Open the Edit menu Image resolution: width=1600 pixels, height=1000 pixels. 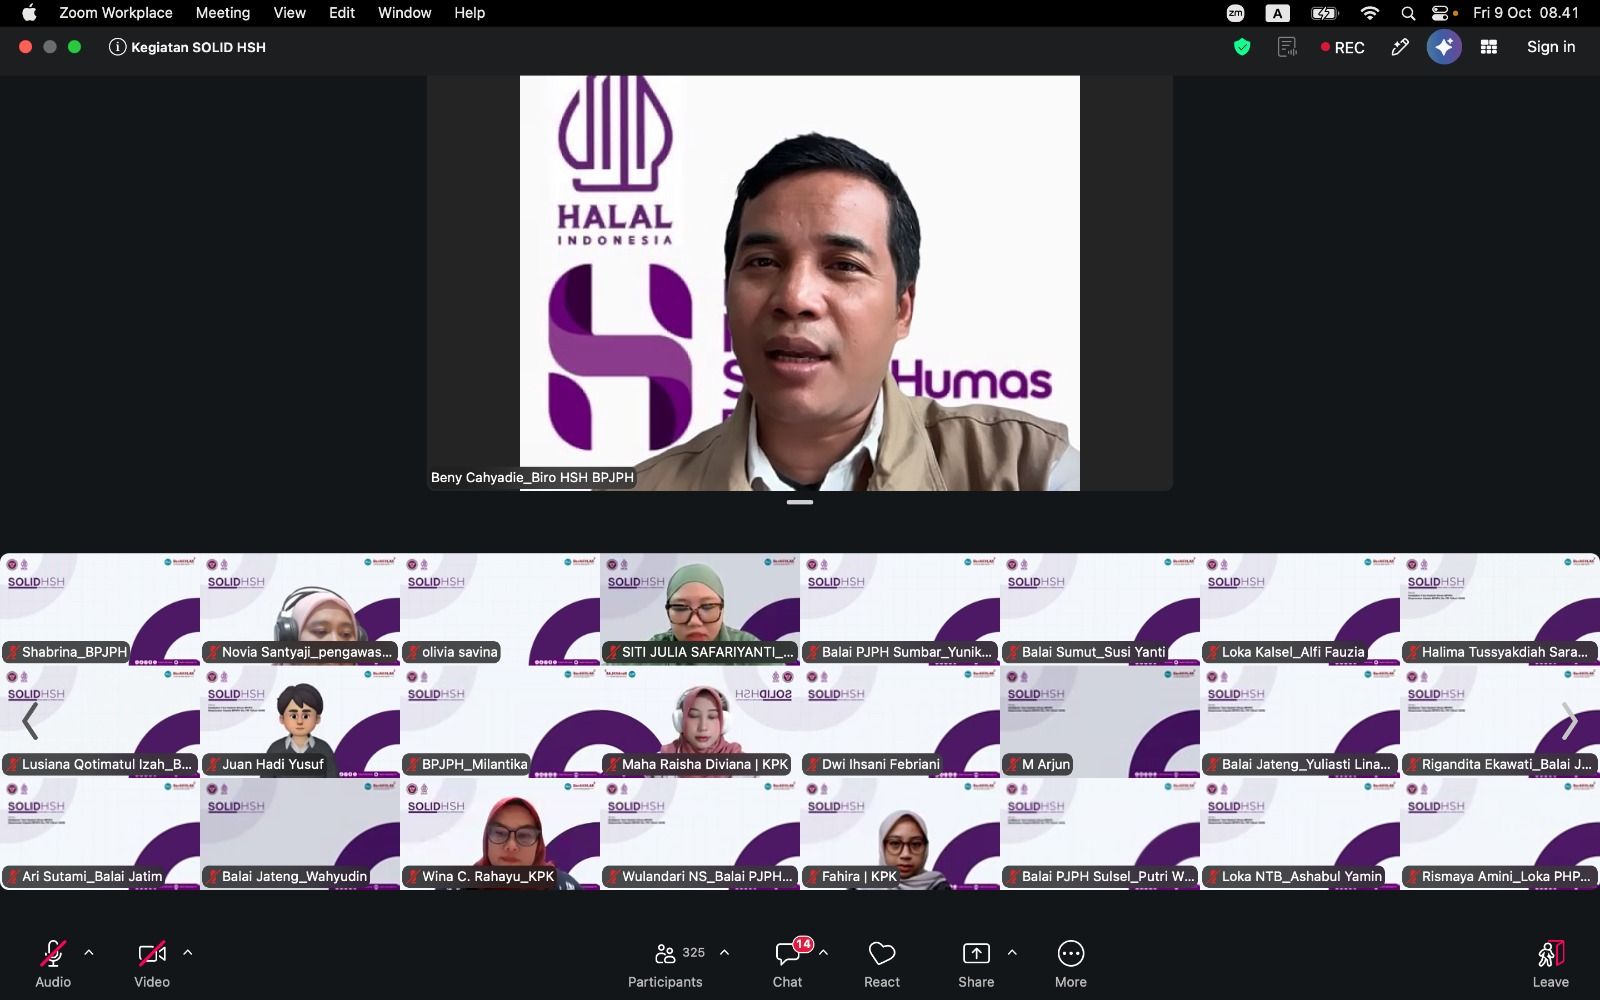click(342, 13)
